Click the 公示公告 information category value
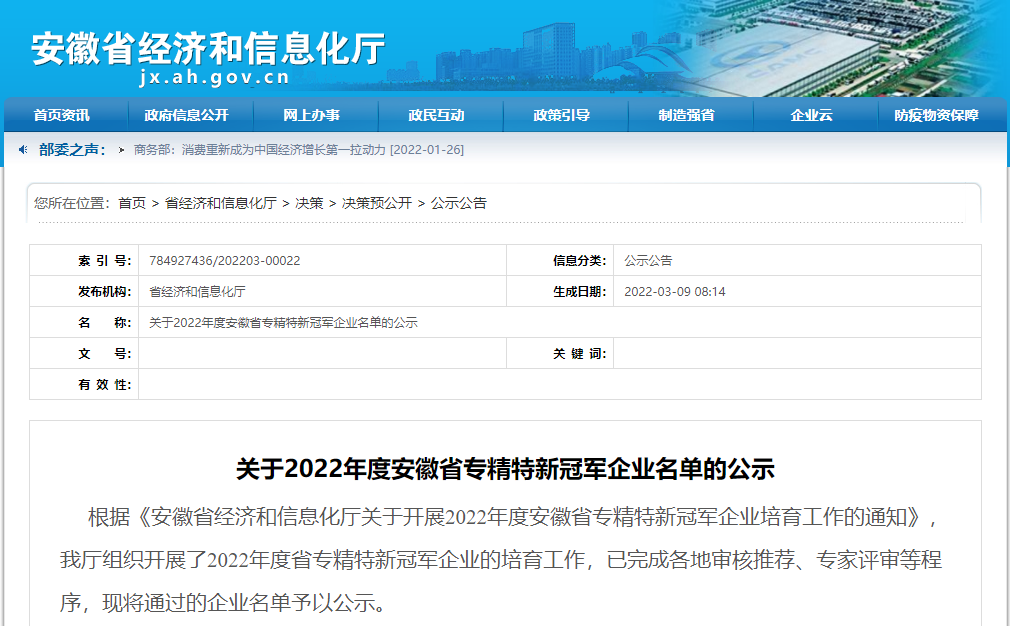This screenshot has width=1010, height=626. [x=648, y=261]
